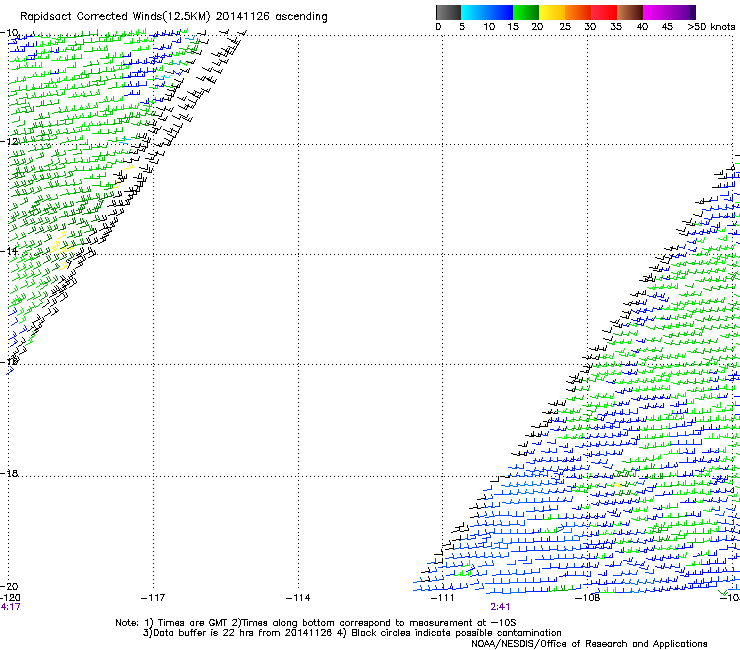Click the -111 longitude axis label

[x=442, y=598]
